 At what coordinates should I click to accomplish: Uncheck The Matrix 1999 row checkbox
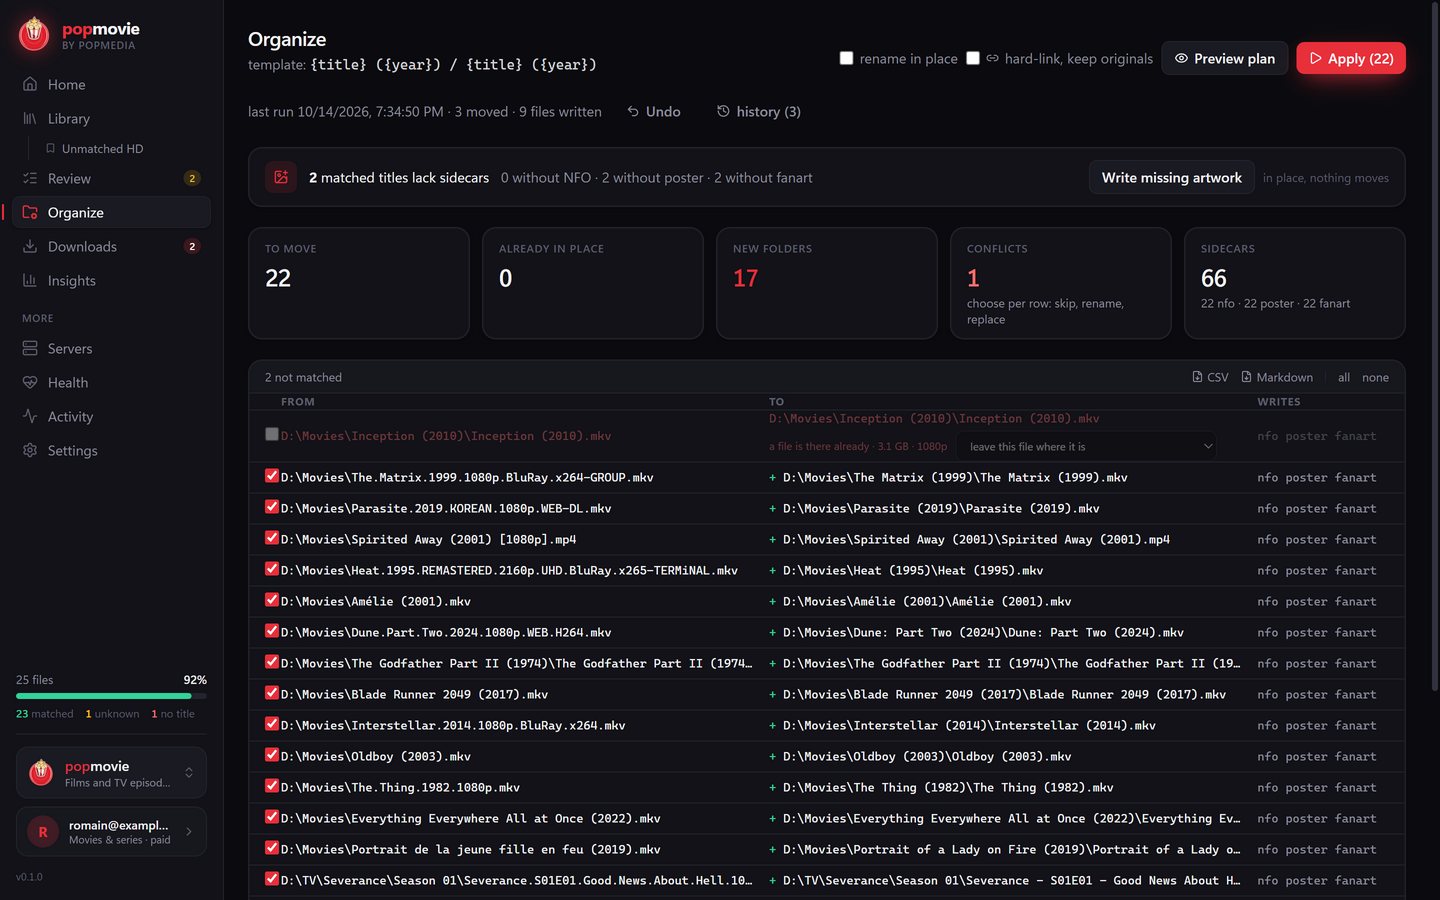point(271,476)
